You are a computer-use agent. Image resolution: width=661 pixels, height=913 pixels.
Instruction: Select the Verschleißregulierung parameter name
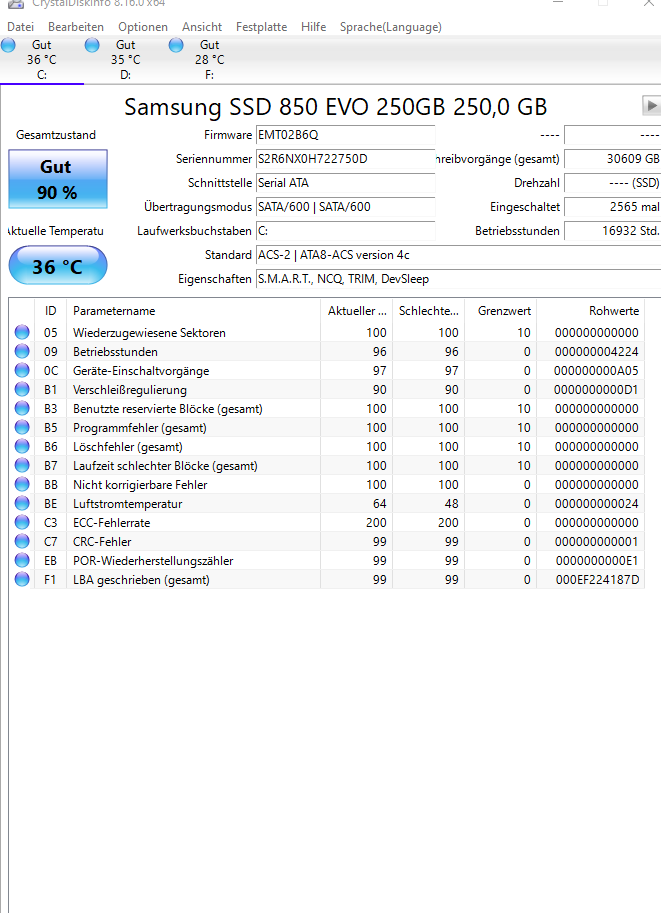point(129,390)
